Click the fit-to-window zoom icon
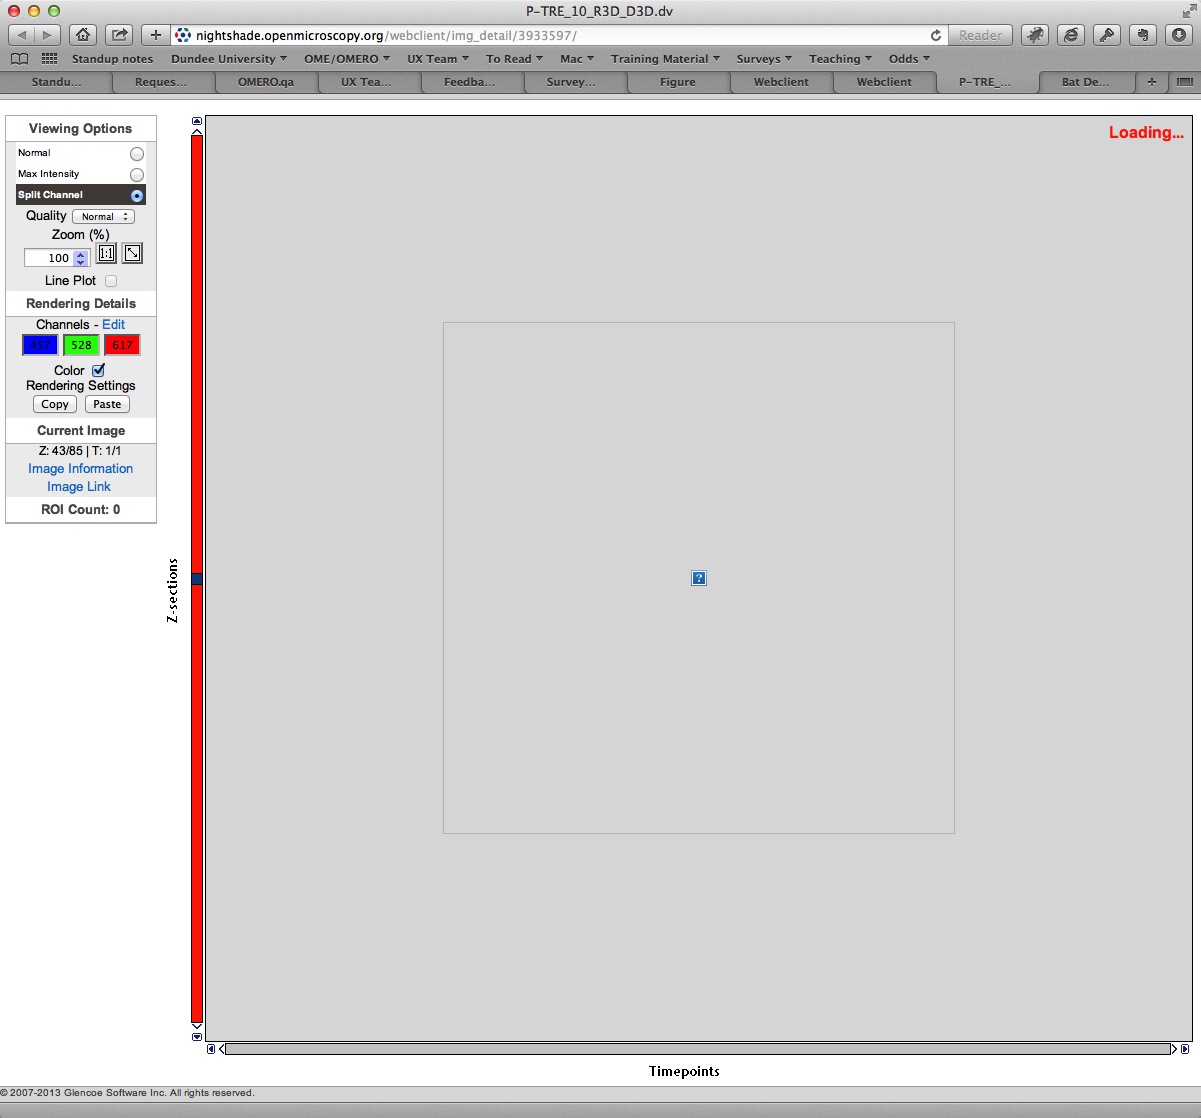Screen dimensions: 1201x1118 (x=132, y=254)
